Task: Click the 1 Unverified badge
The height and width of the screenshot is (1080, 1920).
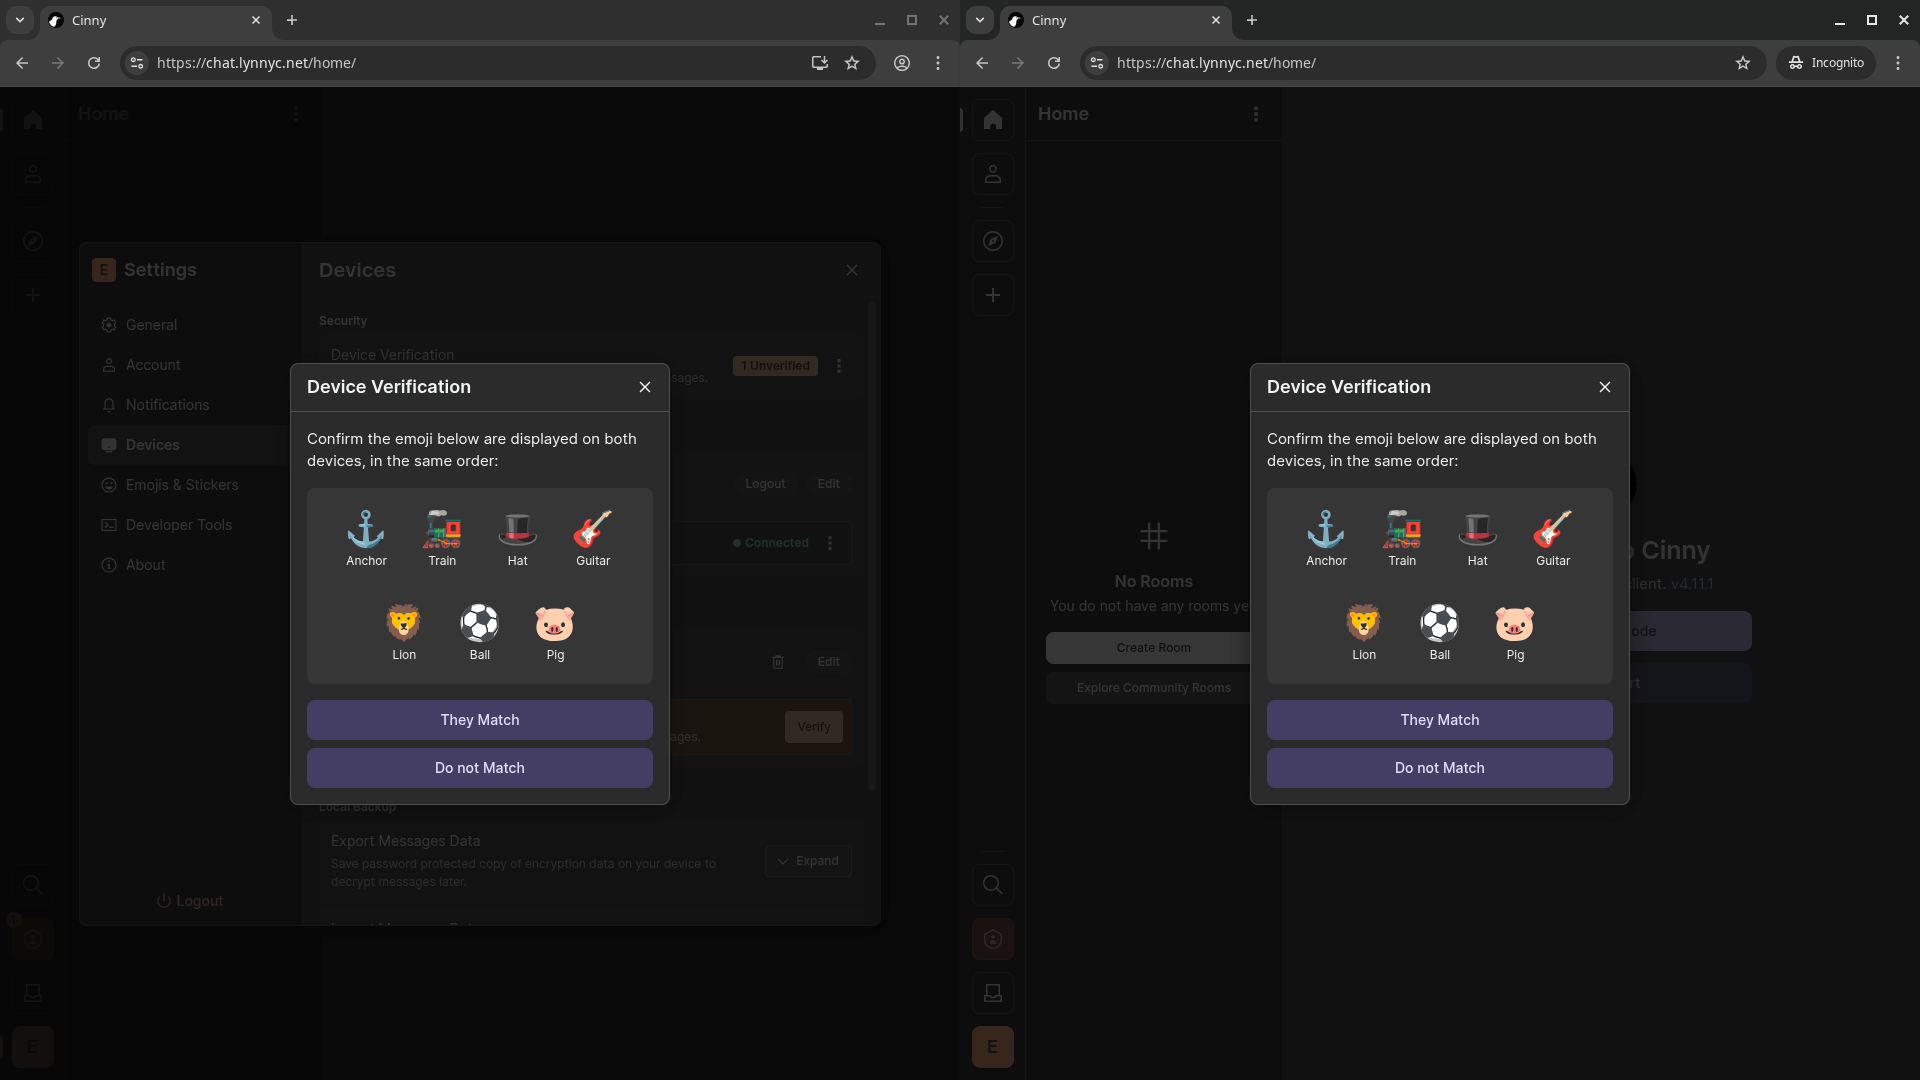Action: pos(776,366)
